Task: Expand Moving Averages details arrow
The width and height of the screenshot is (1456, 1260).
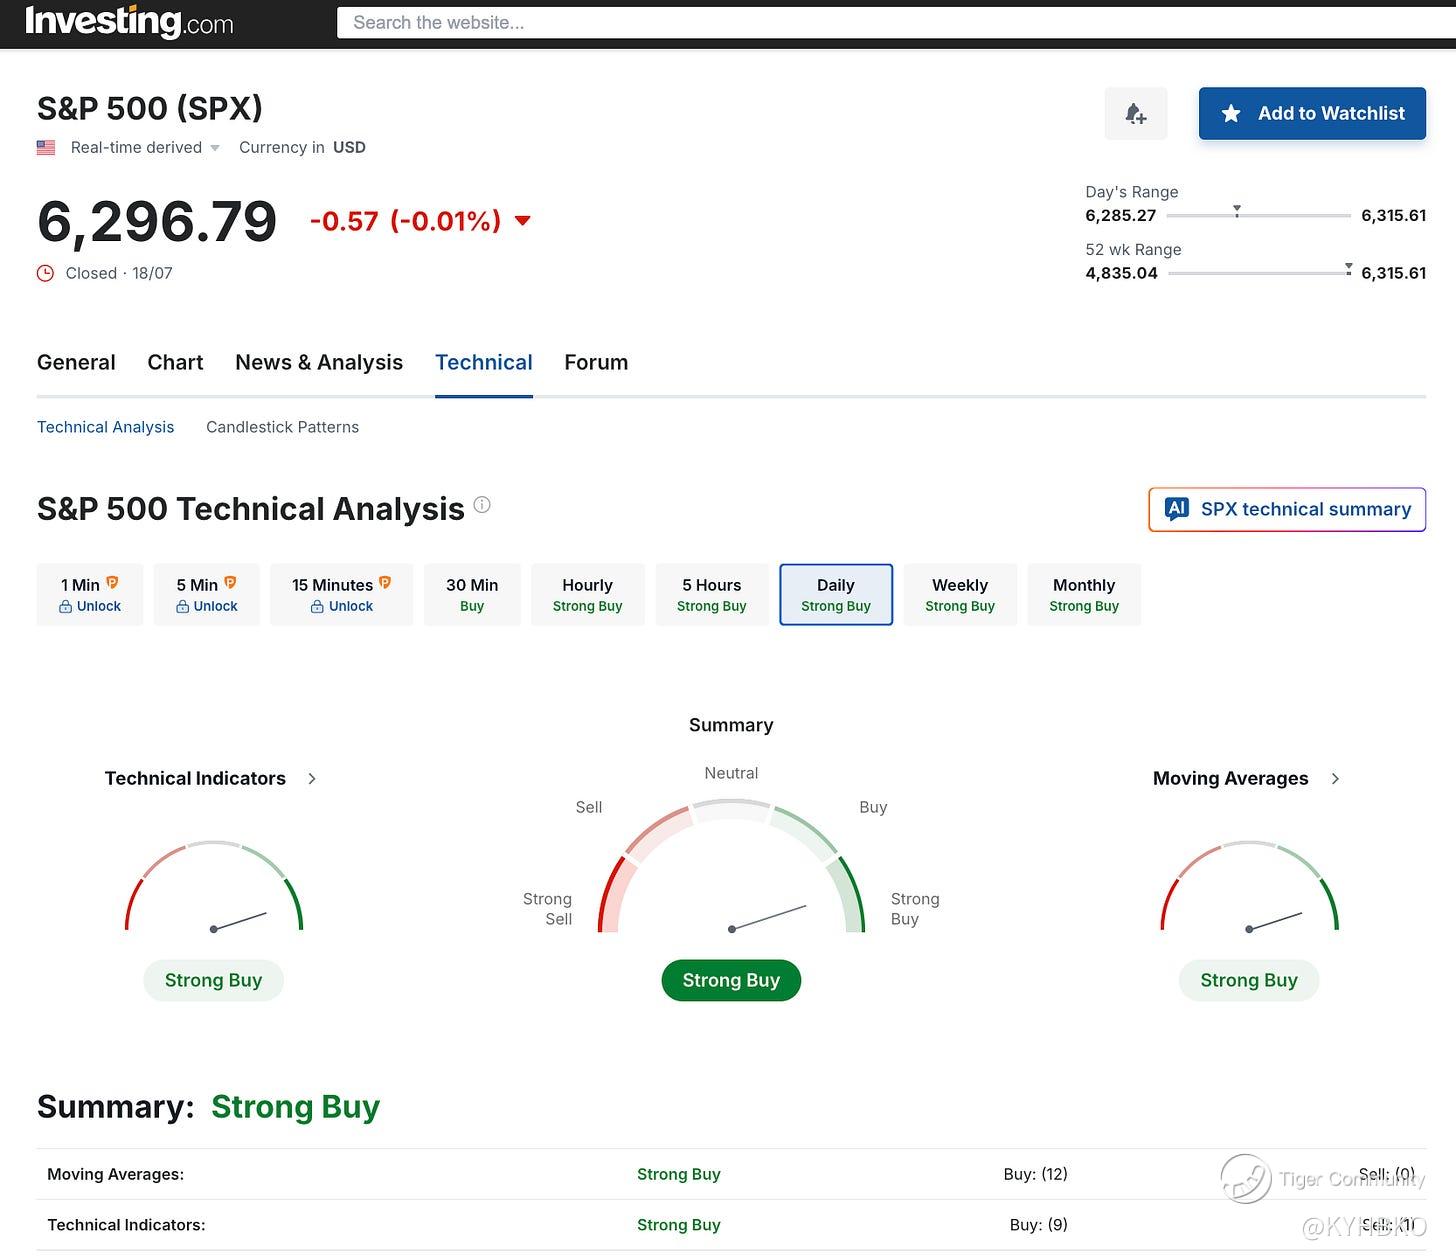Action: (1335, 778)
